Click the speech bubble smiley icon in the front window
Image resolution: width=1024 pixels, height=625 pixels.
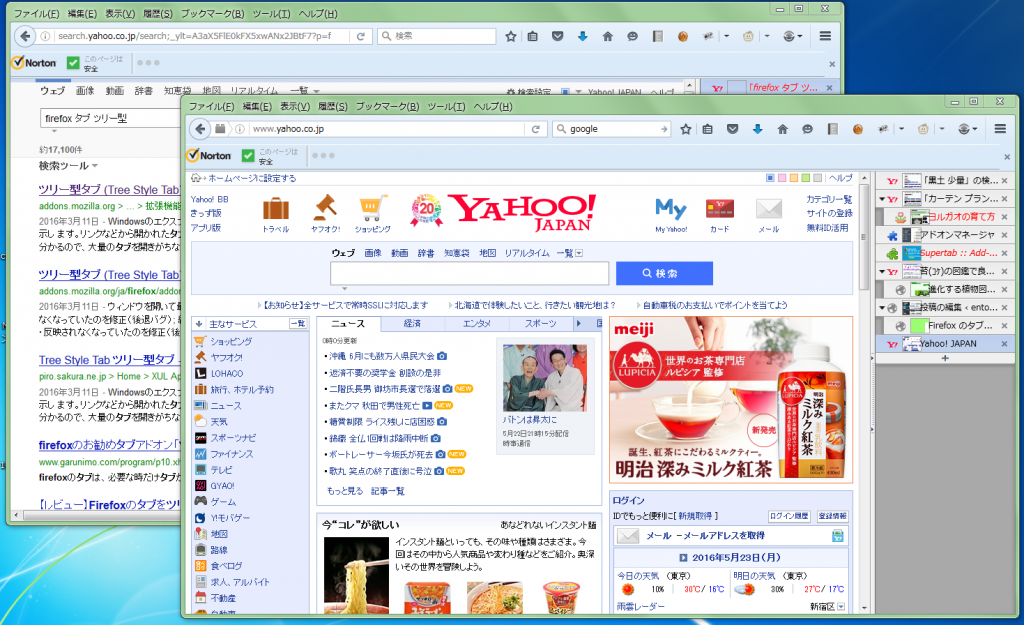pos(807,129)
